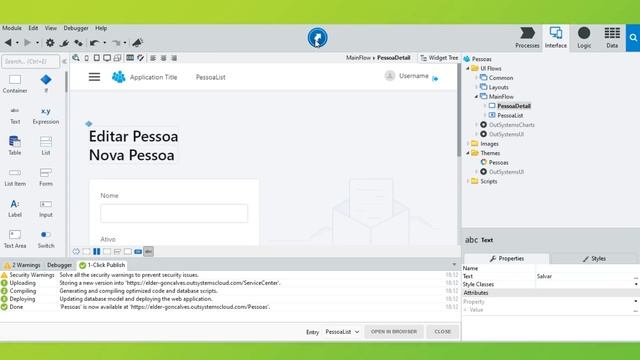Viewport: 640px width, 360px height.
Task: Open the Edit menu
Action: point(33,28)
